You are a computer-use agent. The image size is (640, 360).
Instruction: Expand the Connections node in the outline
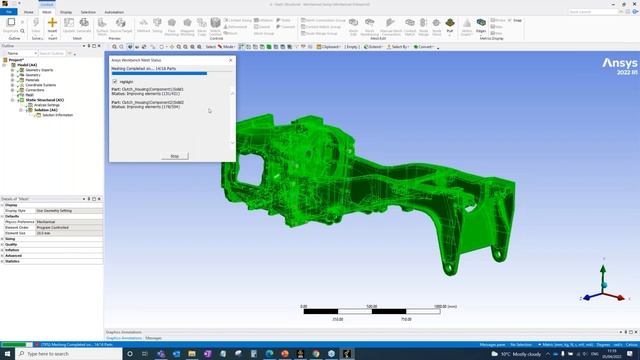(x=12, y=90)
